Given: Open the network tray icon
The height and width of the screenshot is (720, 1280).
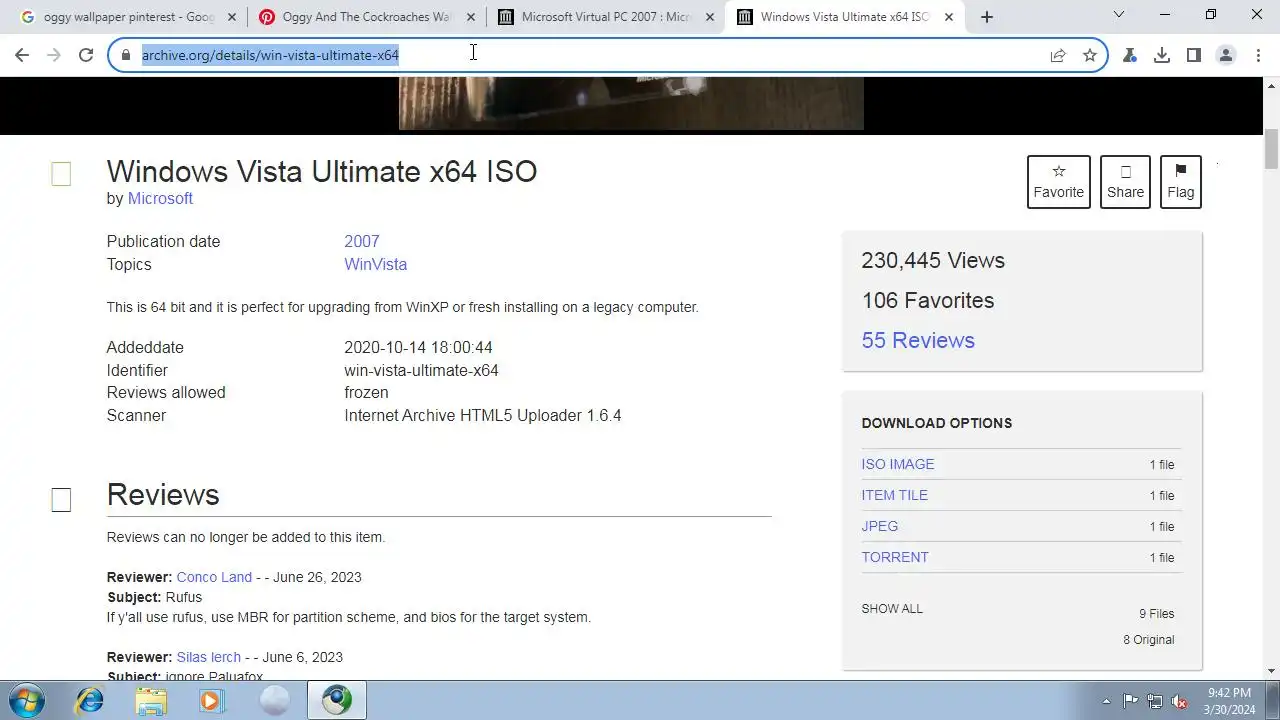Looking at the screenshot, I should click(x=1155, y=701).
